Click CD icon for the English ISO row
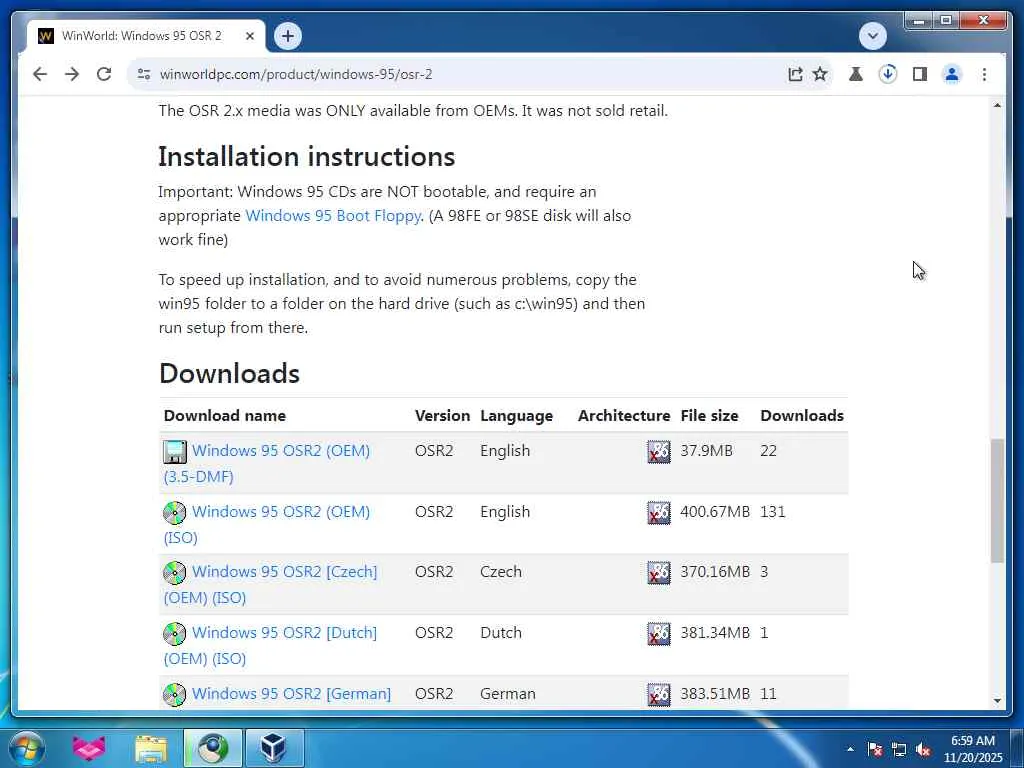This screenshot has height=768, width=1024. coord(174,513)
